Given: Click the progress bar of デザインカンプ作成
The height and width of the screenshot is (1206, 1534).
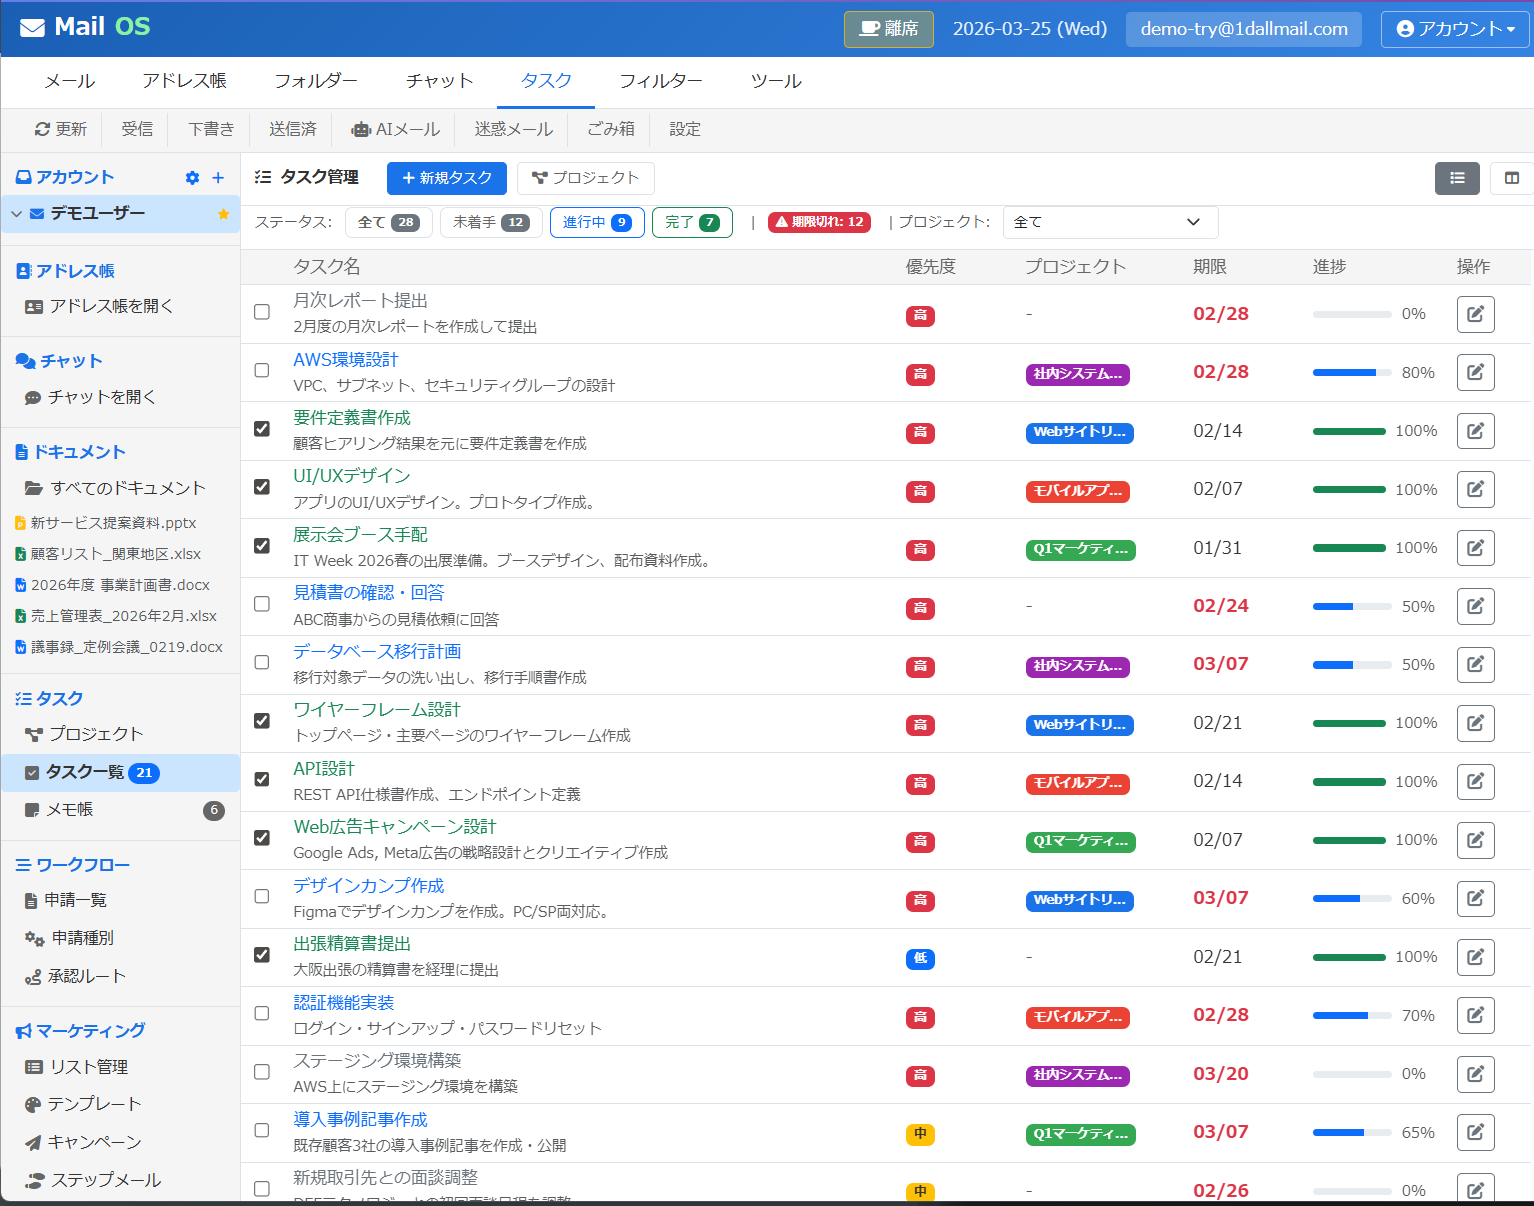Looking at the screenshot, I should pos(1352,898).
